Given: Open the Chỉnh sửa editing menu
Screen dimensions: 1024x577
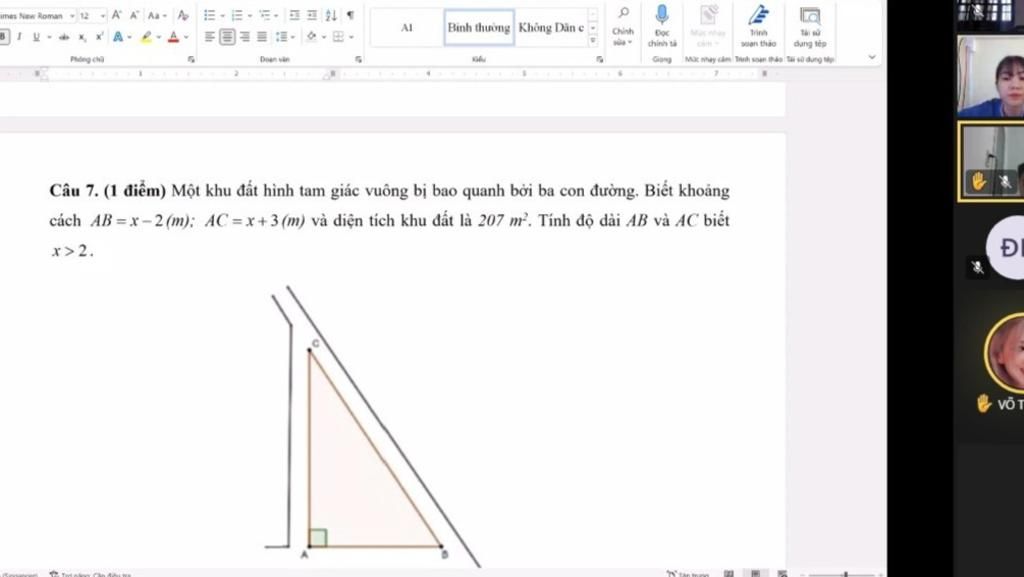Looking at the screenshot, I should [623, 27].
